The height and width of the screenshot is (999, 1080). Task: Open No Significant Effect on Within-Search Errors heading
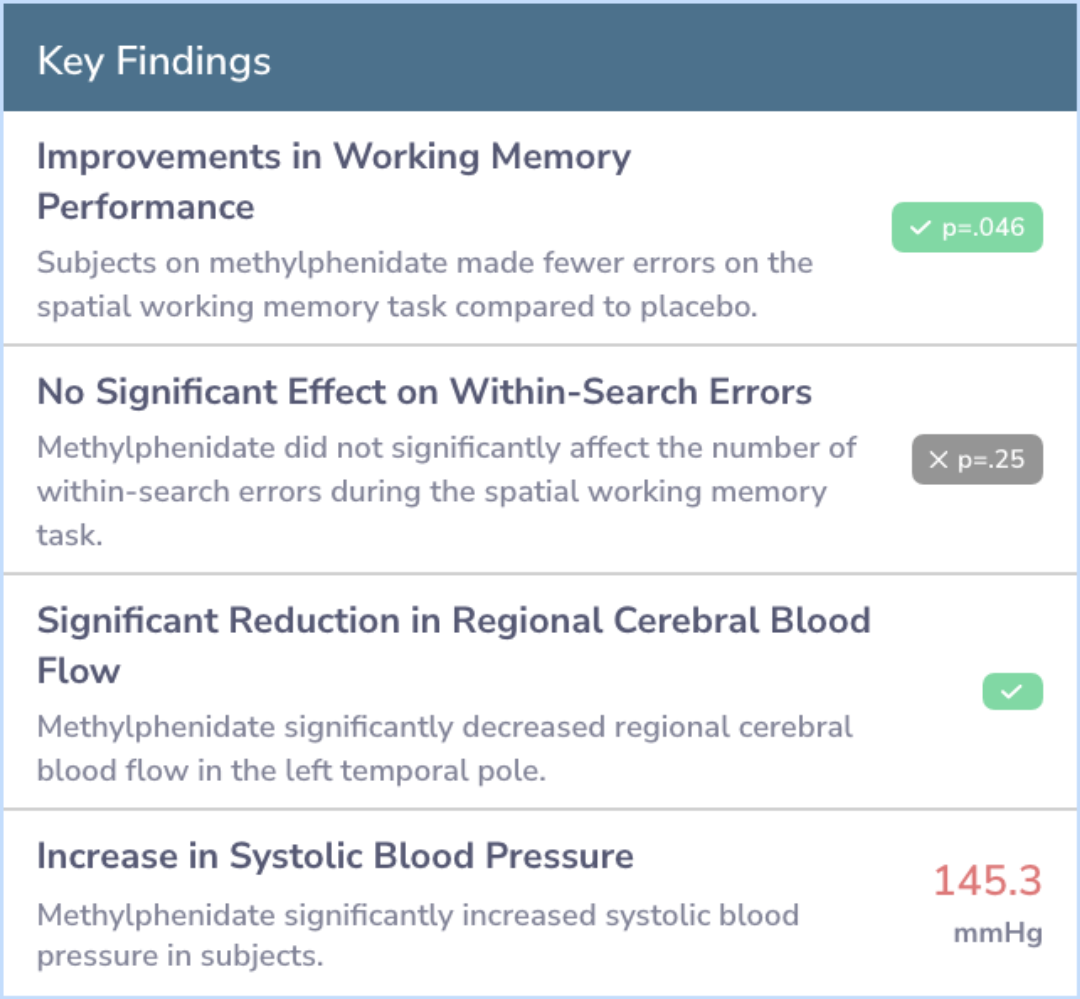[x=424, y=391]
